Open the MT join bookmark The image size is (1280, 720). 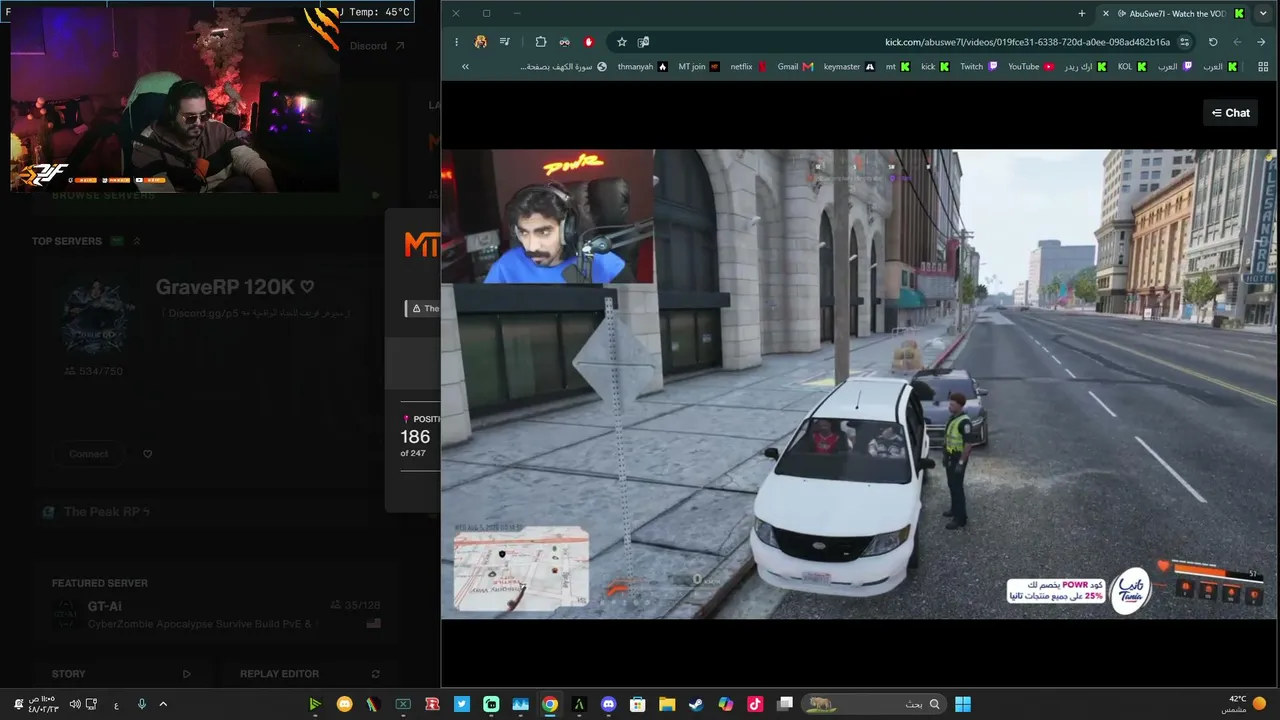699,67
